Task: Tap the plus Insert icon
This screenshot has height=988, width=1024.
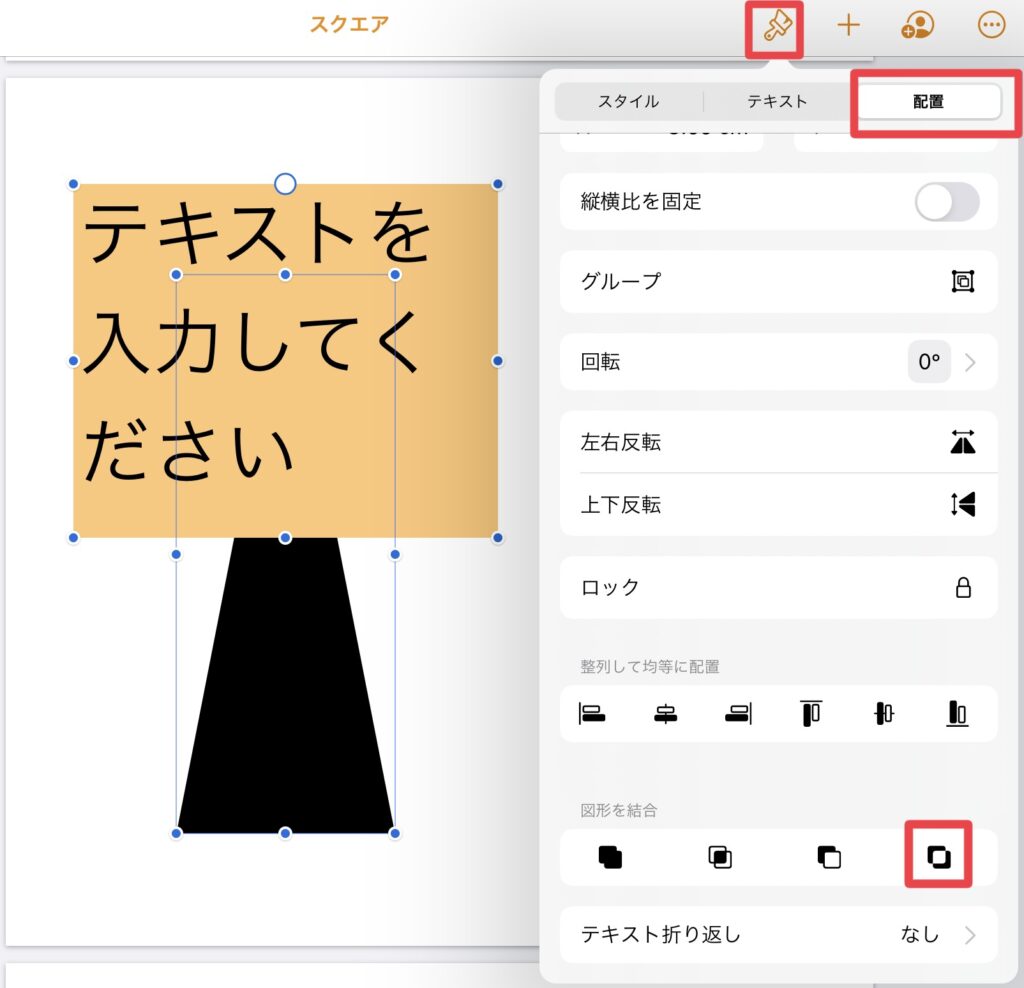Action: 848,25
